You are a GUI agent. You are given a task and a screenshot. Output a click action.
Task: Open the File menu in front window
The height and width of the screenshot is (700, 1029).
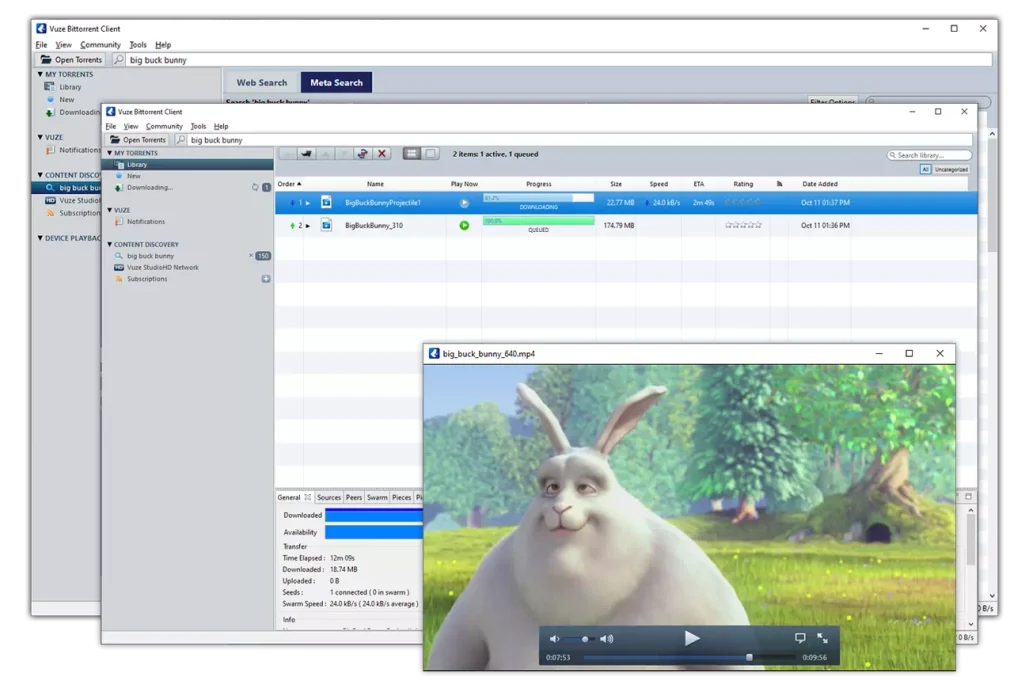point(110,126)
